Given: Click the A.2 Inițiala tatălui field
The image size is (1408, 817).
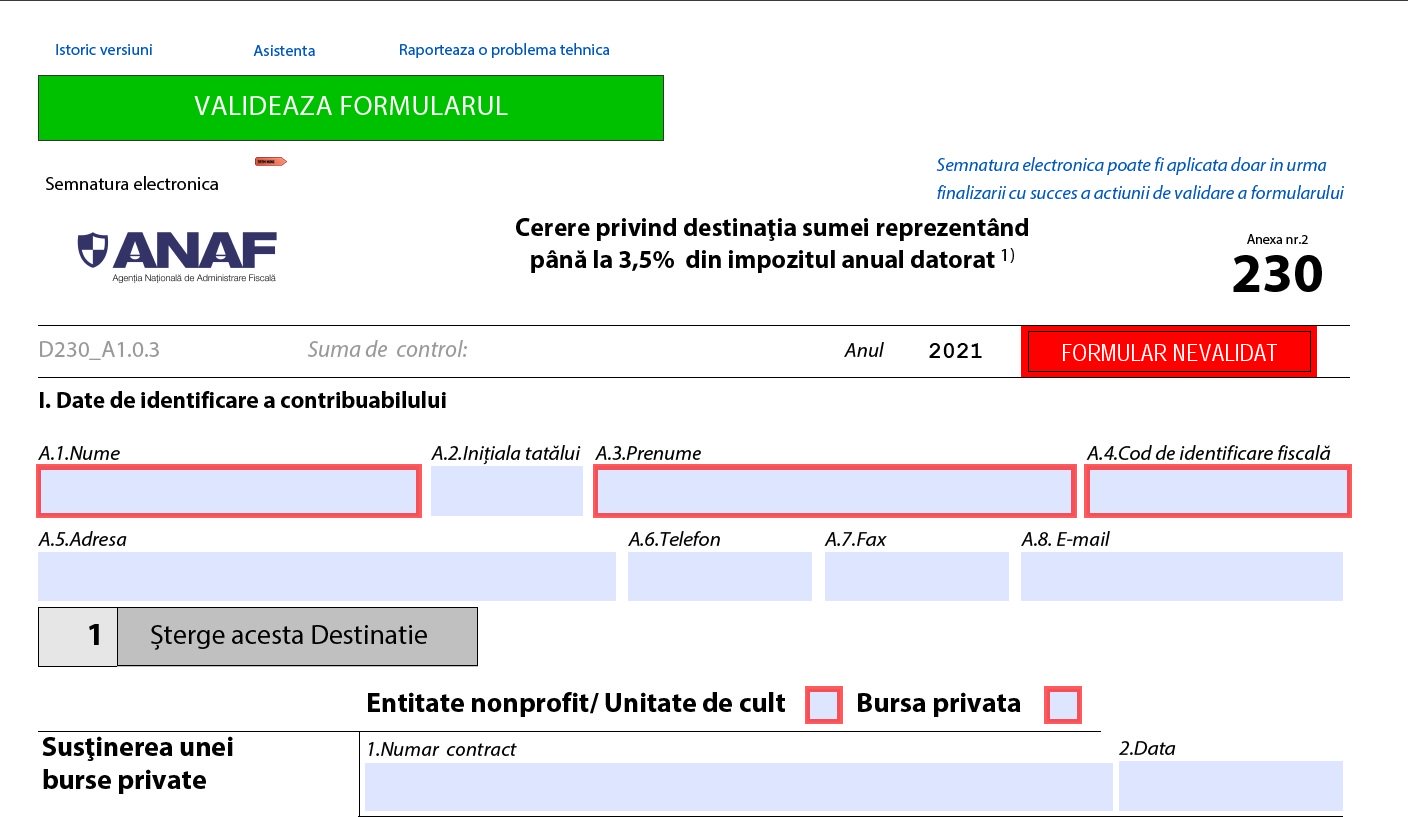Looking at the screenshot, I should (x=506, y=492).
